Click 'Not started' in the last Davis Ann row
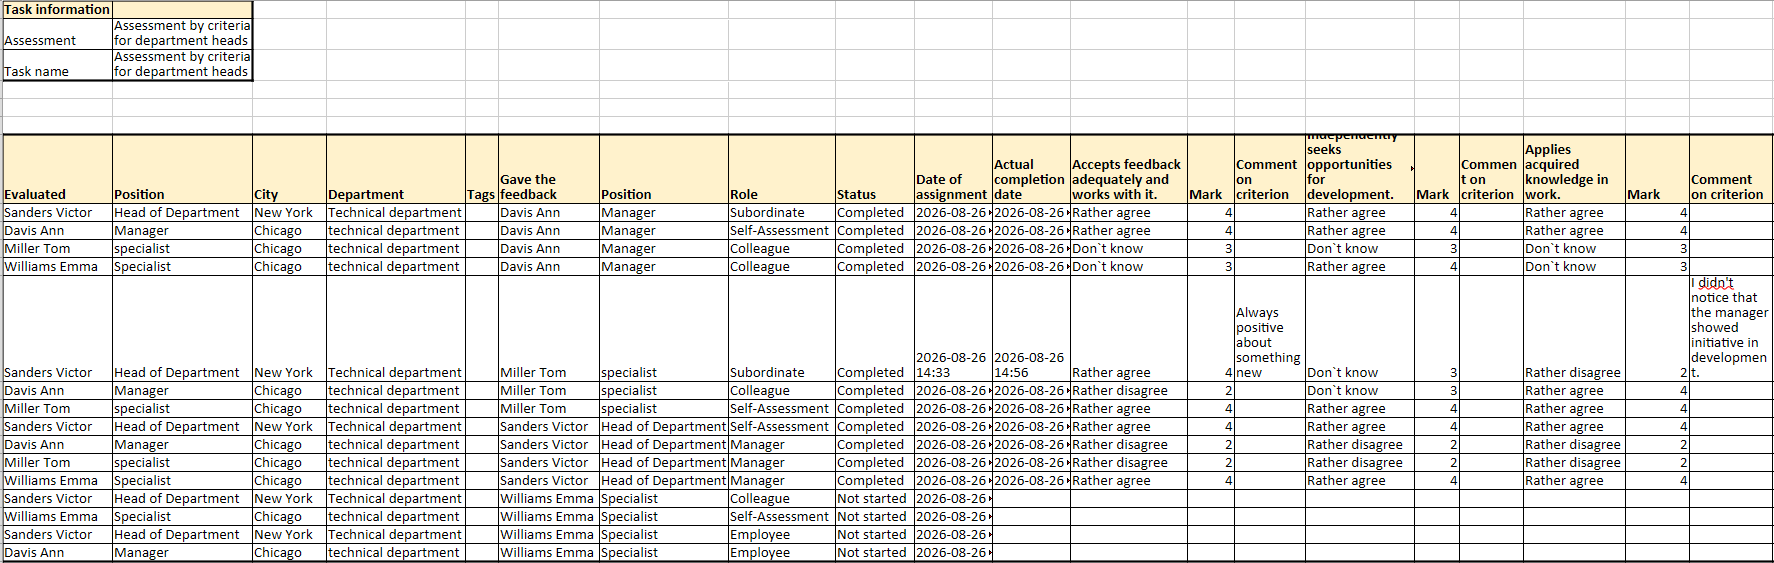Viewport: 1774px width, 563px height. 875,553
